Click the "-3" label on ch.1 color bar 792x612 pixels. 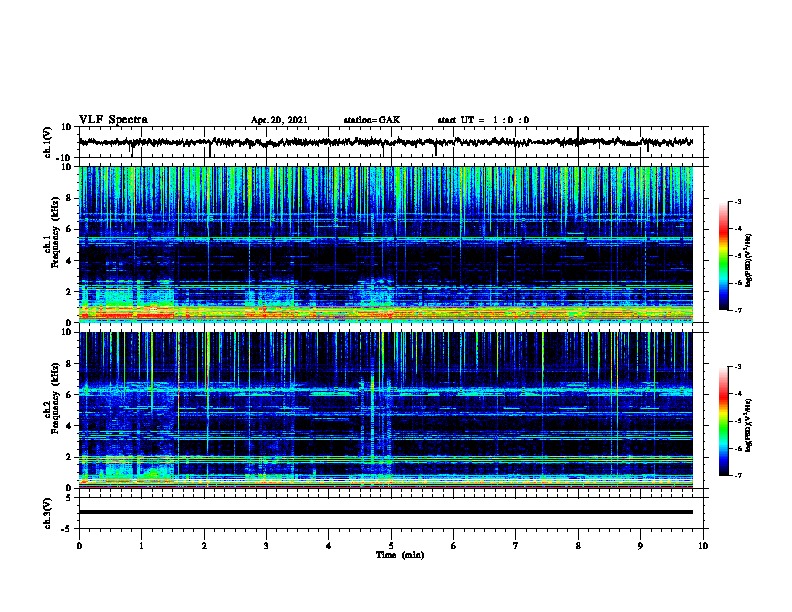(737, 202)
